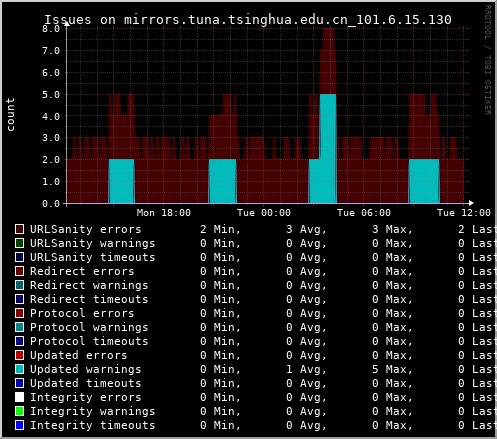Click the 'Updated timeouts' legend label

86,383
